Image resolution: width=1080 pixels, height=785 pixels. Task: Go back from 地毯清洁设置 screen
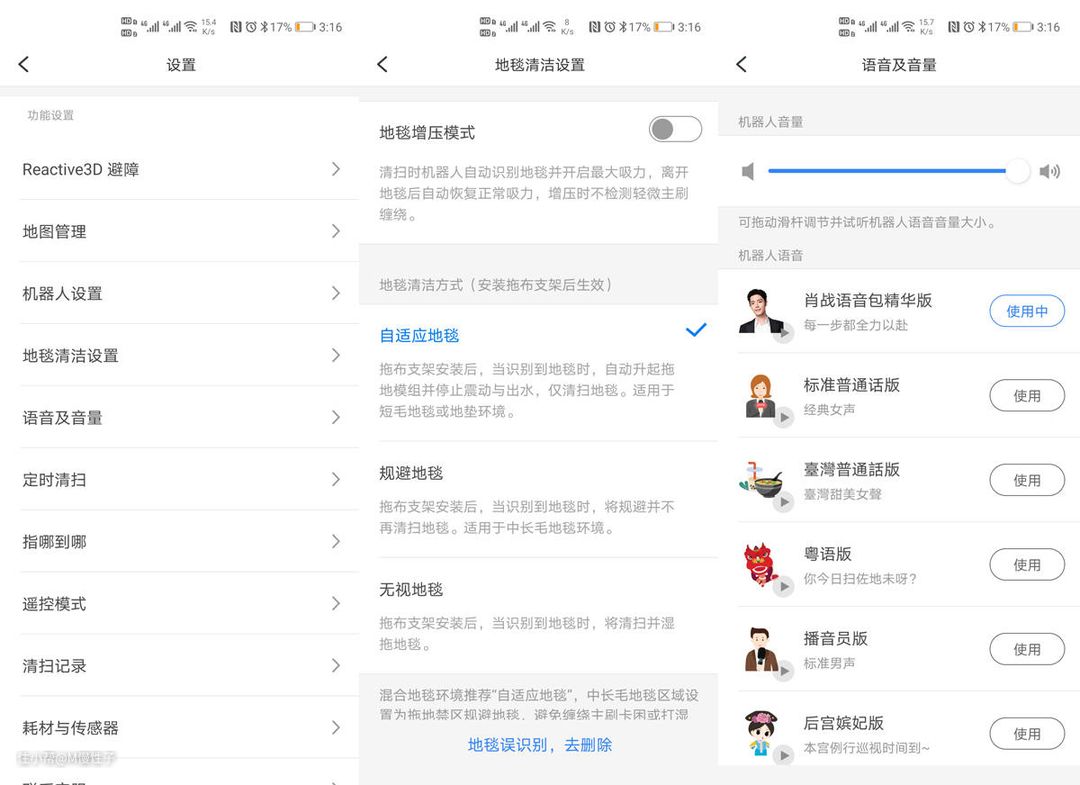click(382, 65)
